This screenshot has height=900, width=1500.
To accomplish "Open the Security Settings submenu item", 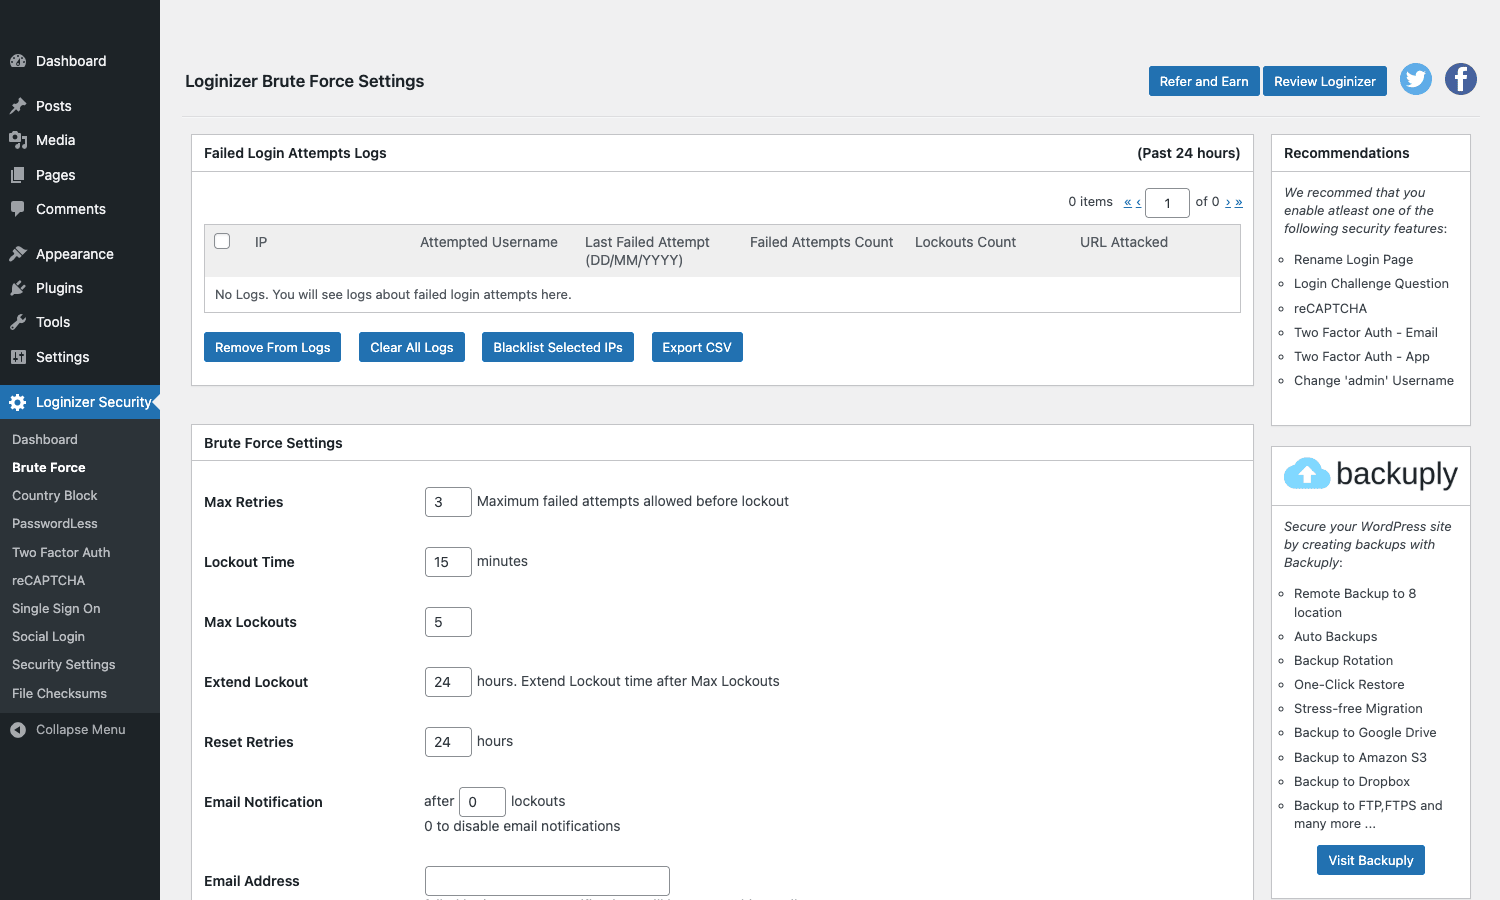I will [64, 664].
